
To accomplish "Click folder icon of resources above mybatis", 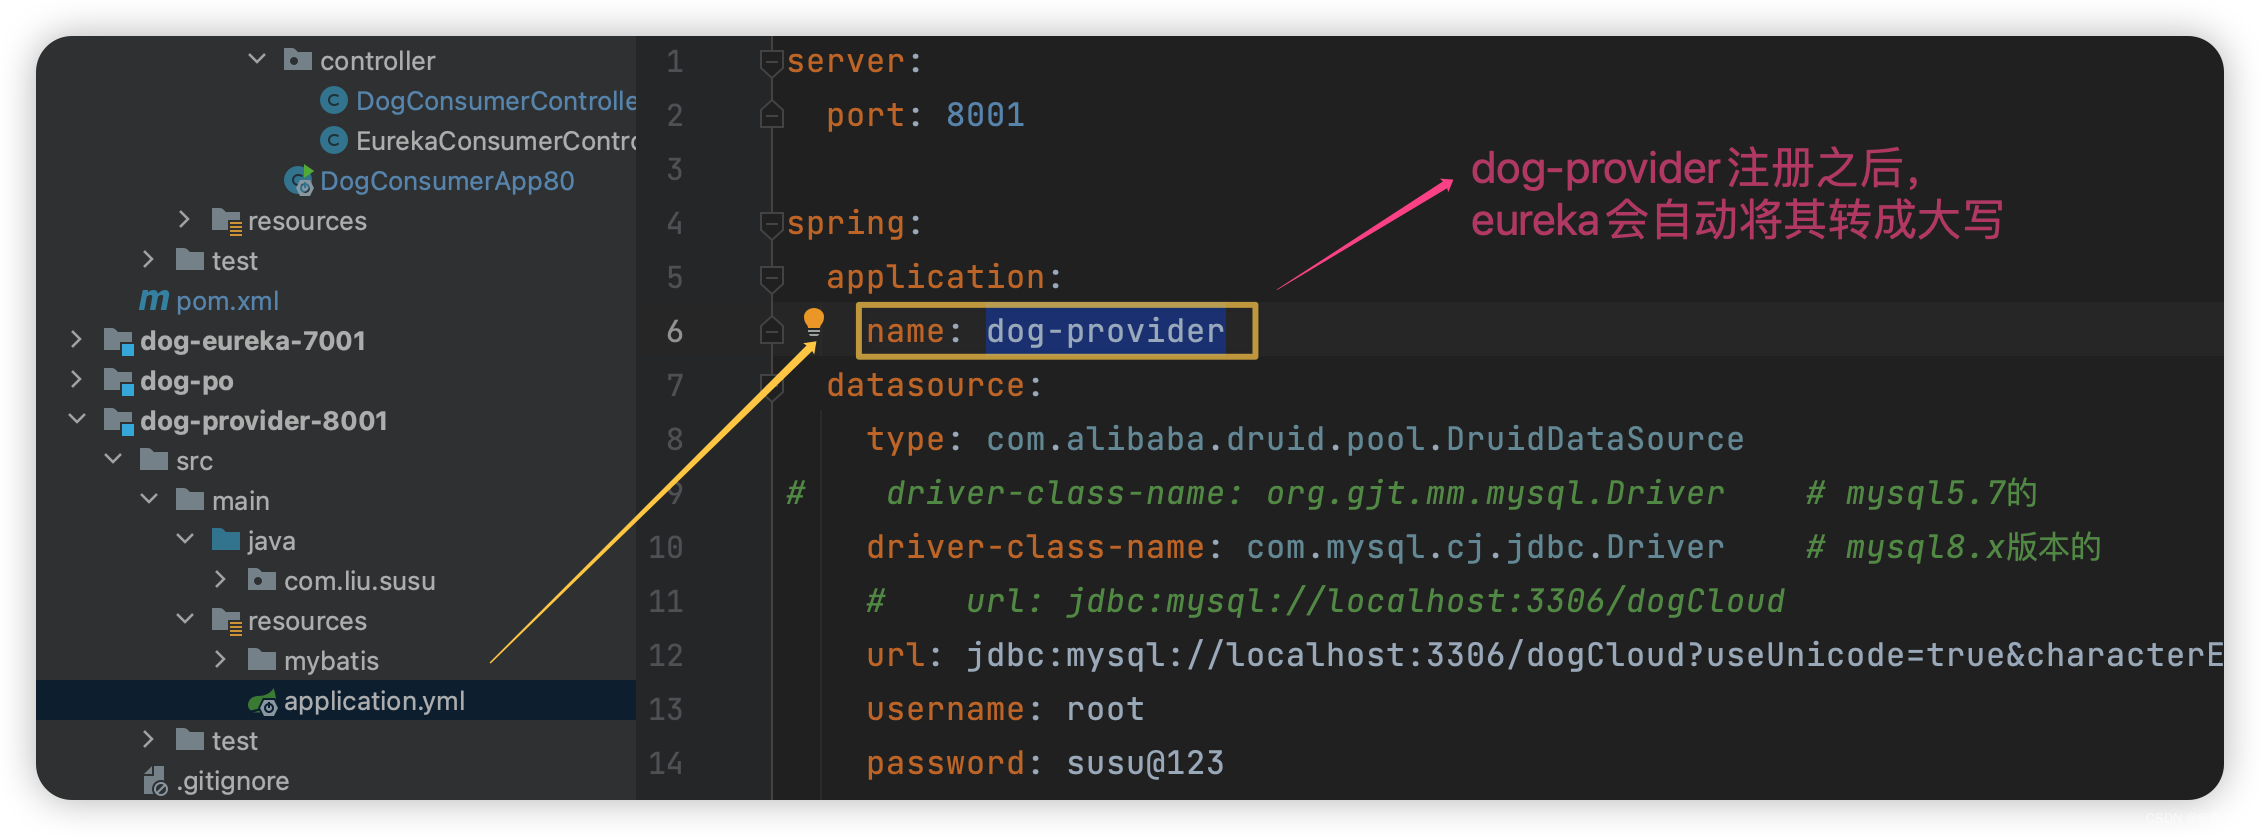I will tap(227, 622).
